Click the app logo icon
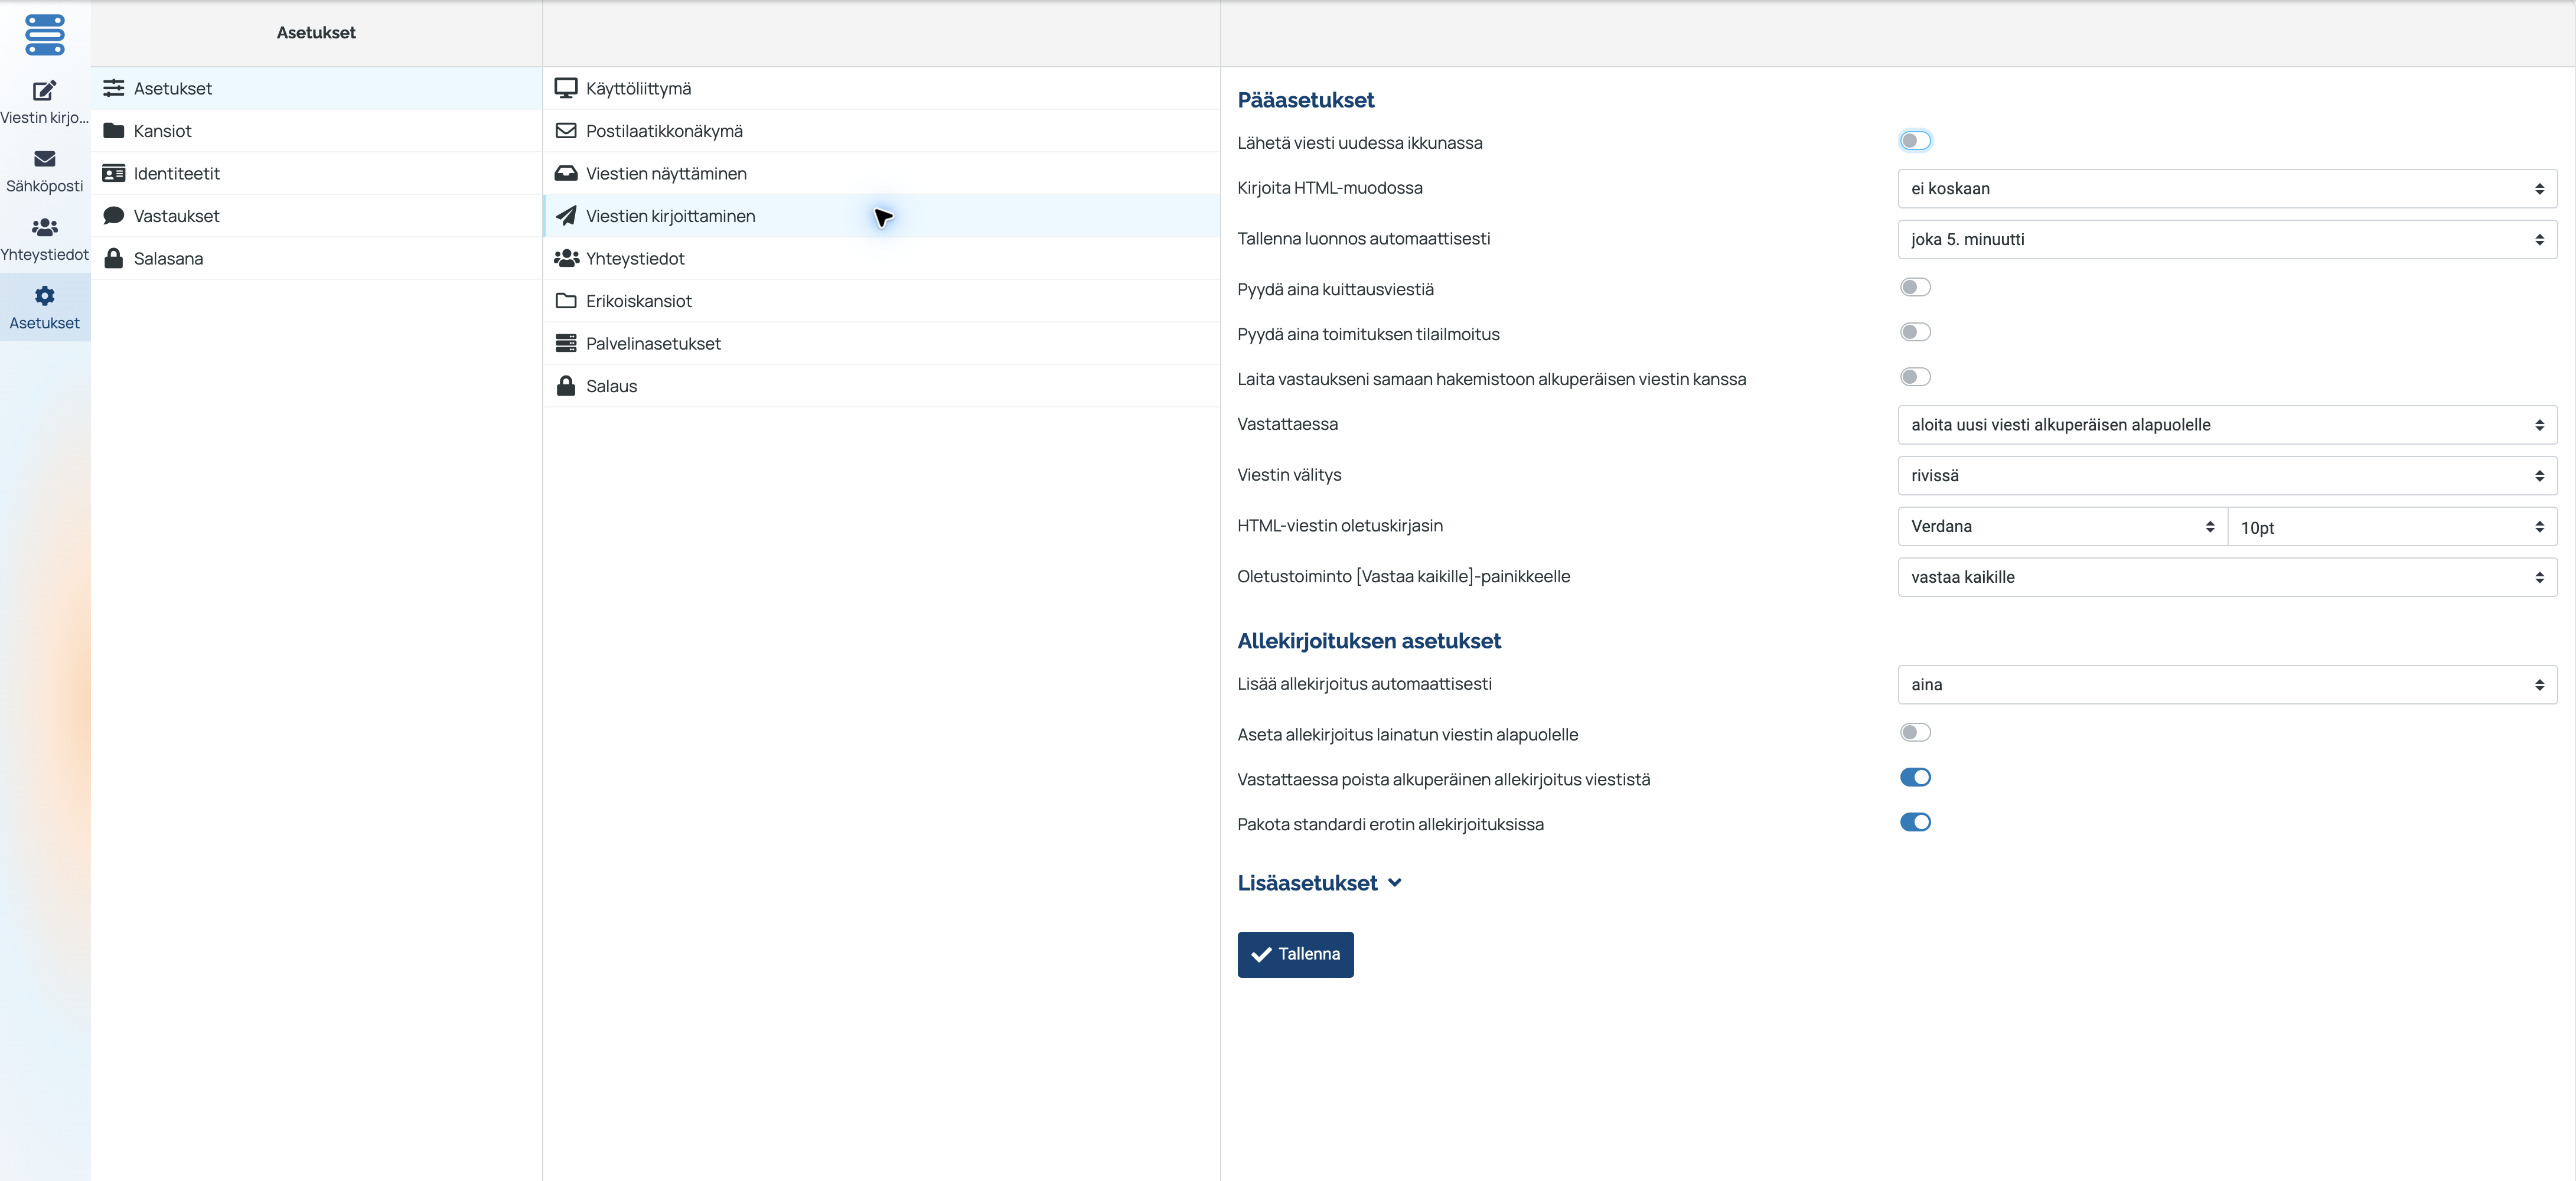 (45, 34)
